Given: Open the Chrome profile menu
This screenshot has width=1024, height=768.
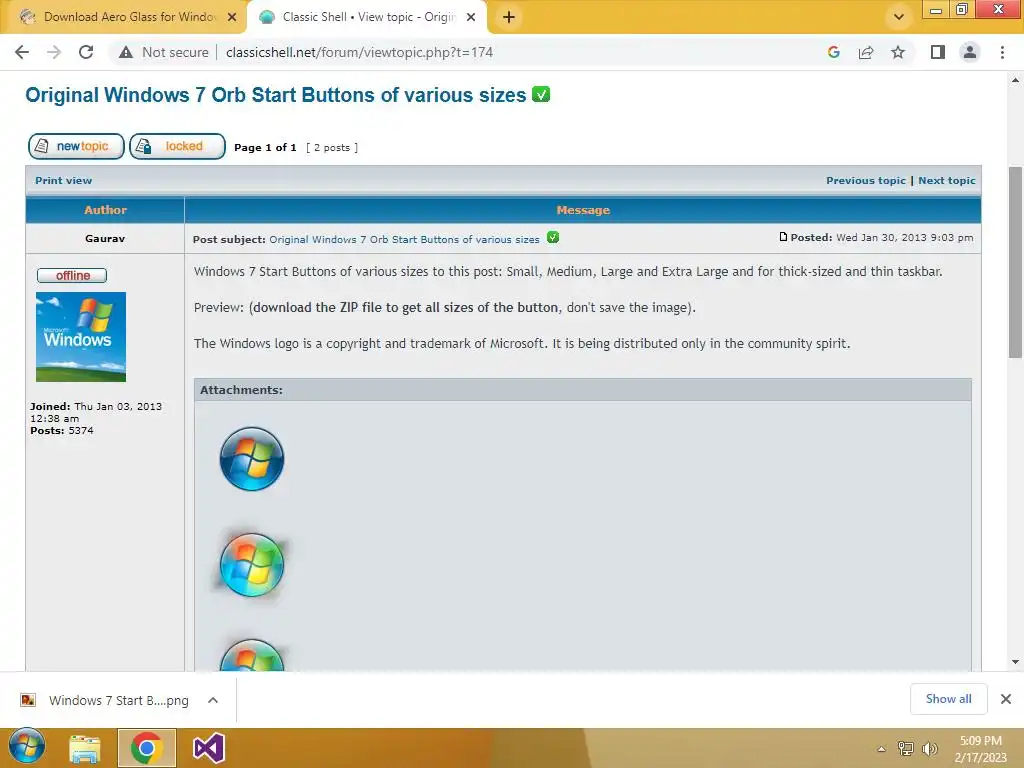Looking at the screenshot, I should click(970, 52).
